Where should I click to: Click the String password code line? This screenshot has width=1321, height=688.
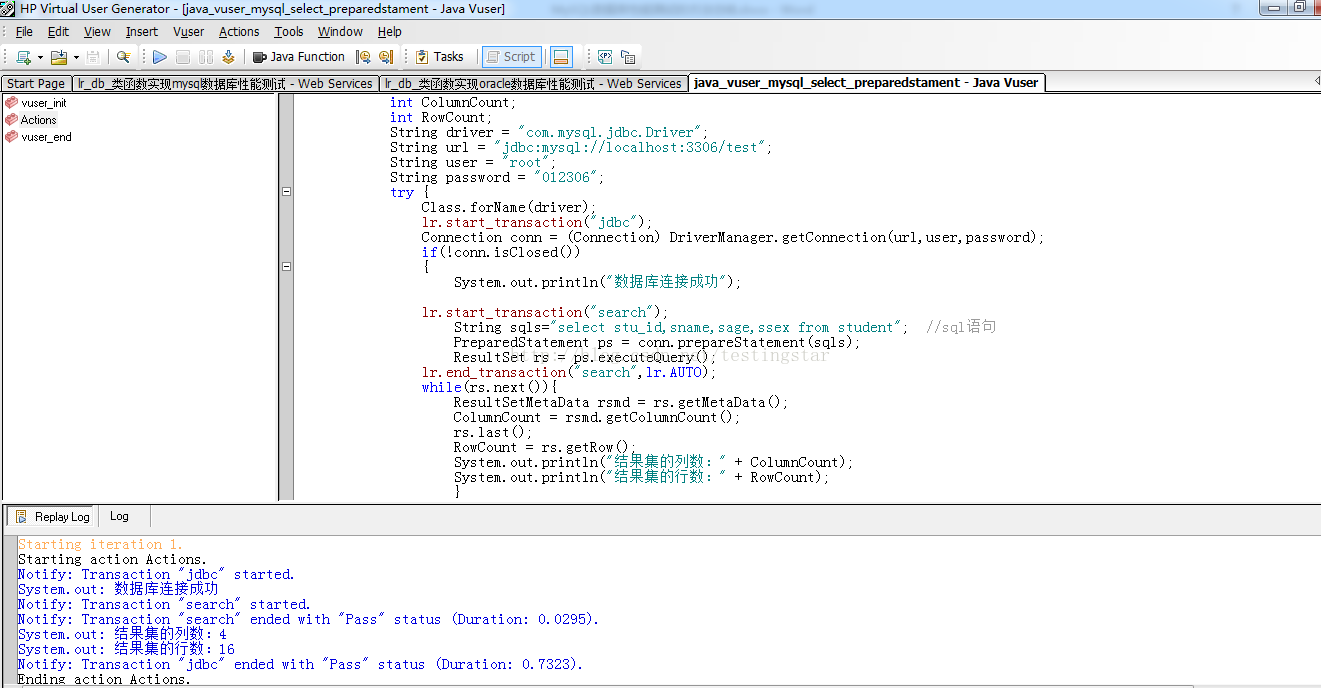(498, 177)
